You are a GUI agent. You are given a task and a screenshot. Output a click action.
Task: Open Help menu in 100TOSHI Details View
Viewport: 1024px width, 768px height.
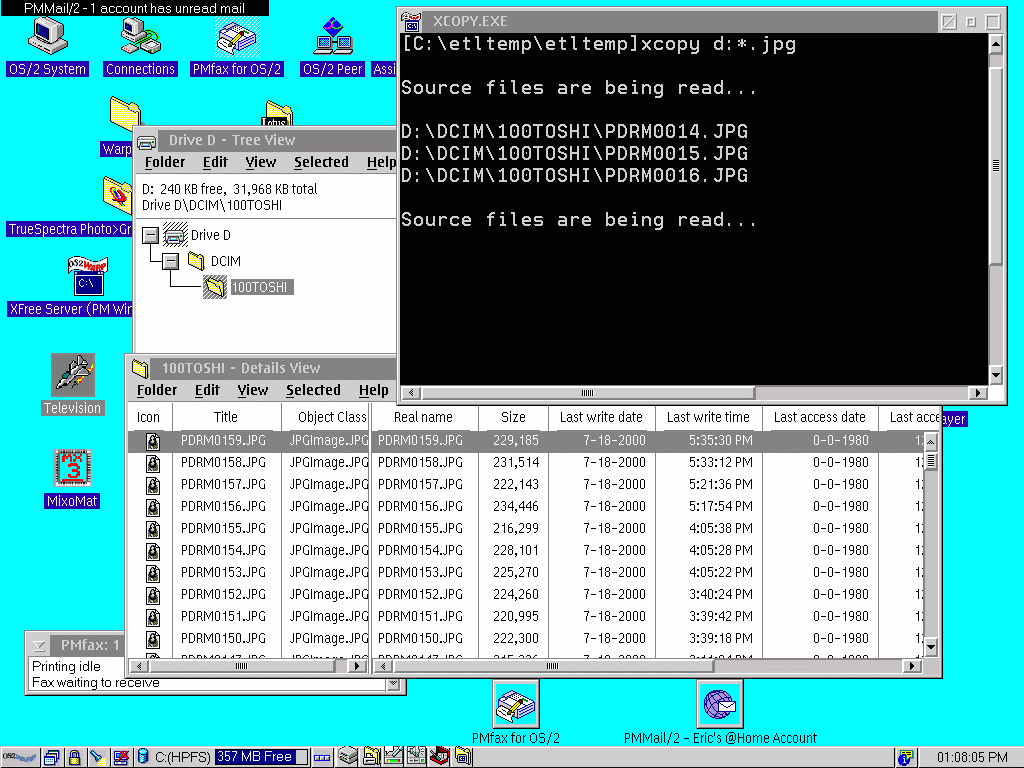(374, 390)
